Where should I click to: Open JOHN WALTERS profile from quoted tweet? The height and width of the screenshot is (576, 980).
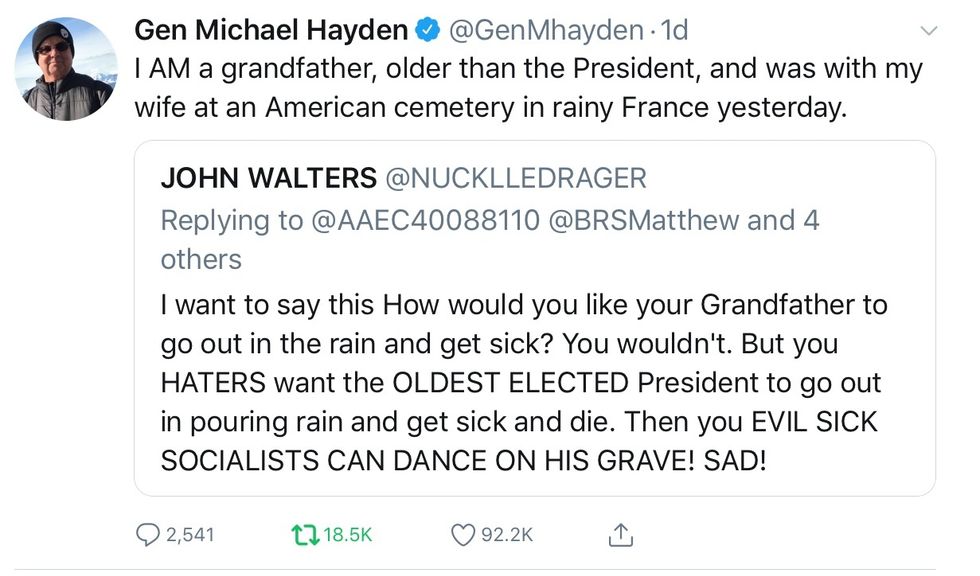[x=268, y=178]
